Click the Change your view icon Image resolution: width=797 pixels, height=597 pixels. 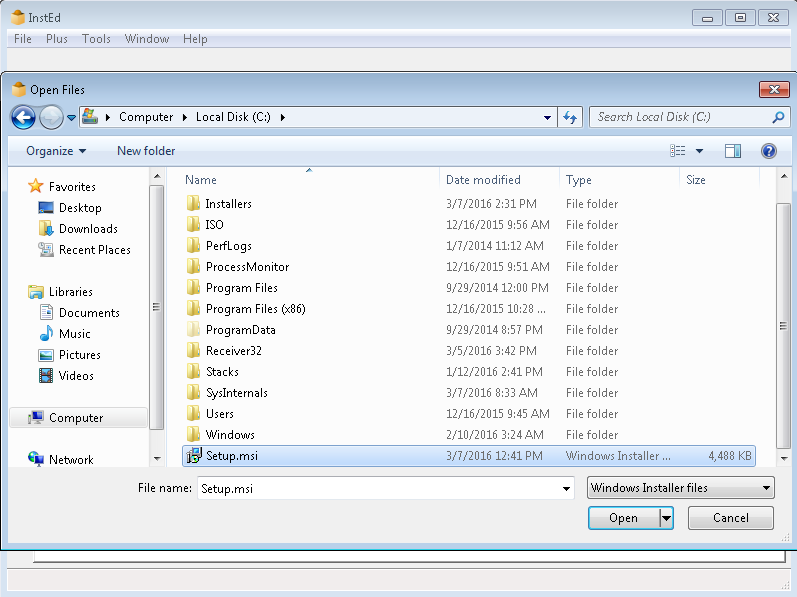coord(678,151)
